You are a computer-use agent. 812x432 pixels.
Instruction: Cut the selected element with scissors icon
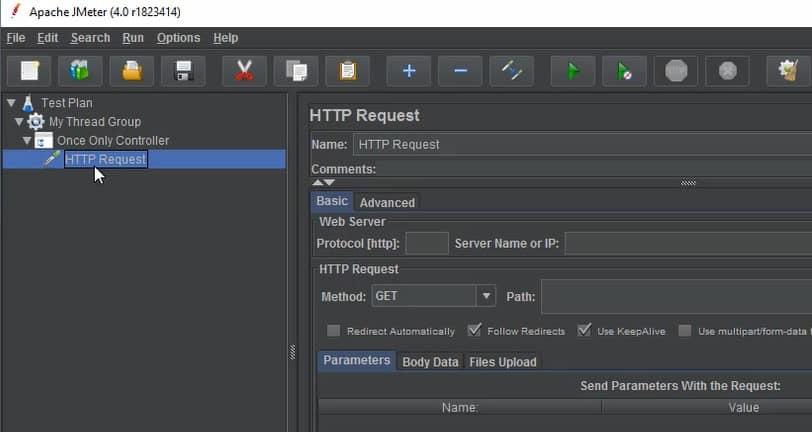(244, 70)
